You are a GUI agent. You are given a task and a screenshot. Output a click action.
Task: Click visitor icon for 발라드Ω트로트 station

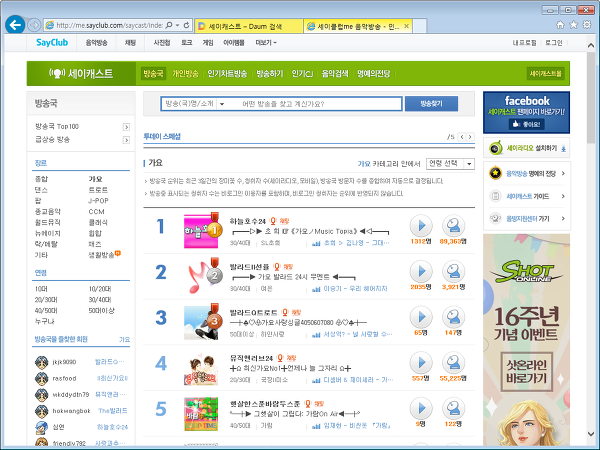pos(453,317)
